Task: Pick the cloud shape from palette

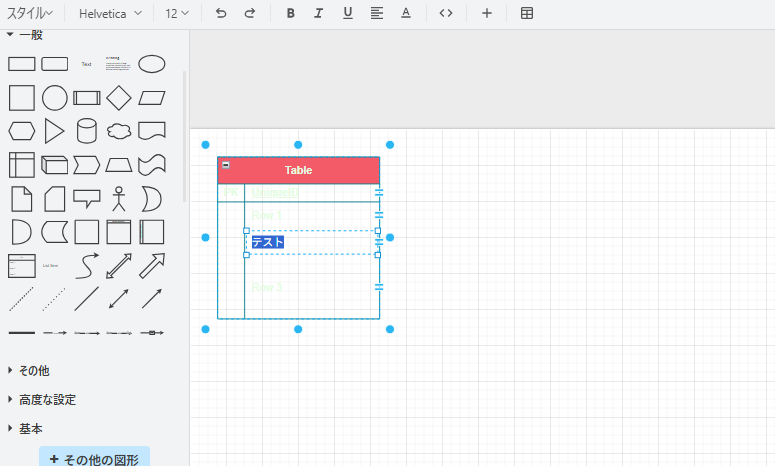Action: [x=119, y=131]
